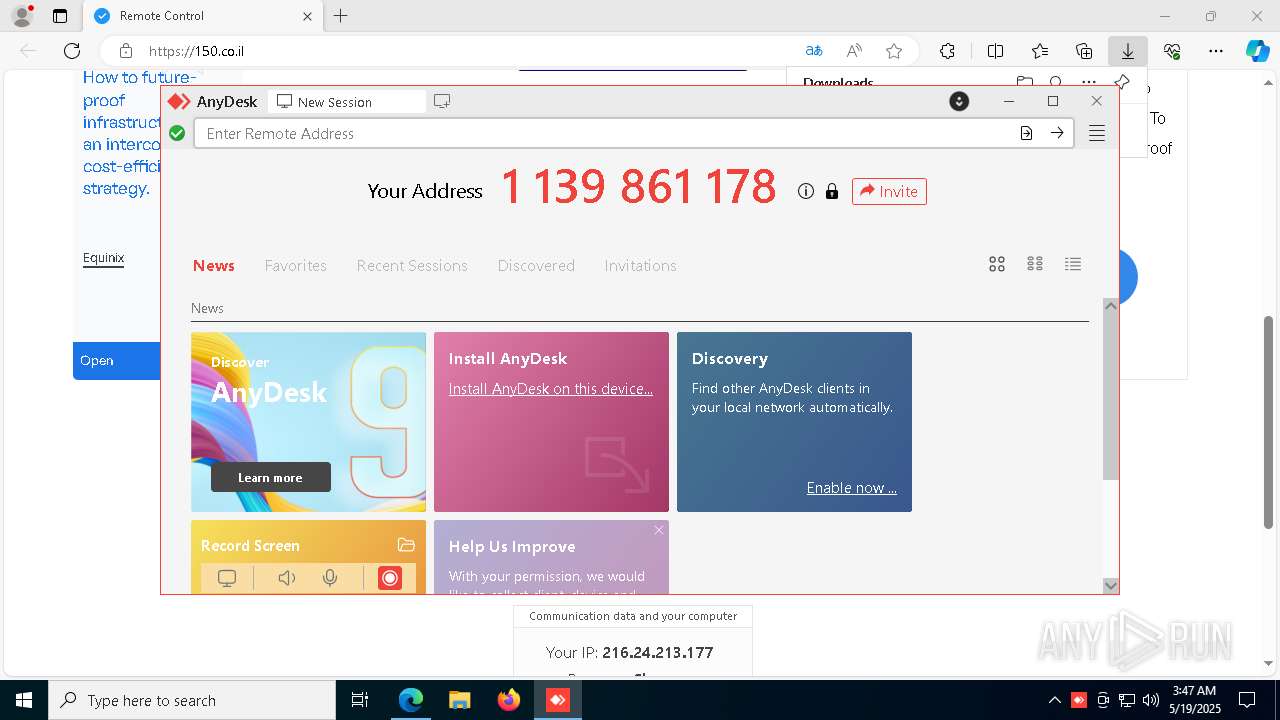Click the translate icon in the address bar
Screen dimensions: 1280x720
coord(814,51)
